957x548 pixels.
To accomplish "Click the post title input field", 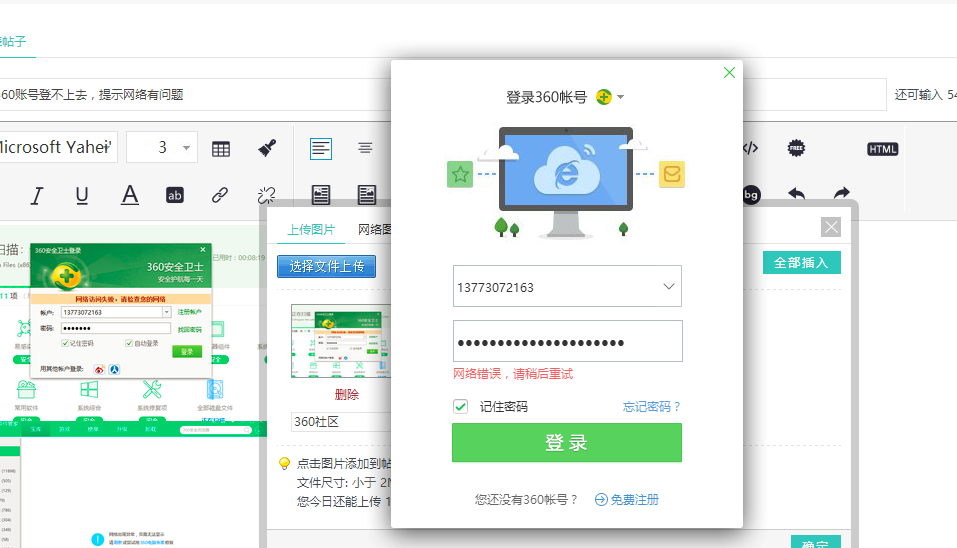I will (x=195, y=95).
